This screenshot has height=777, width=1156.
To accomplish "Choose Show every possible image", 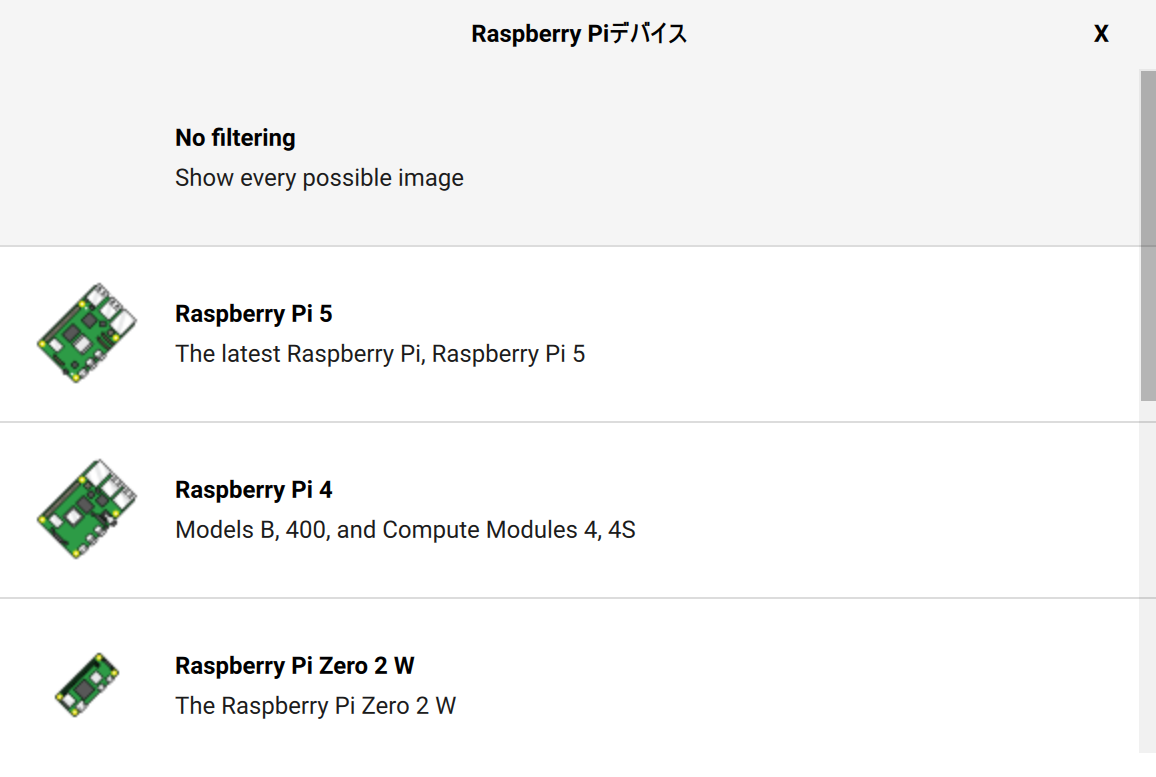I will [319, 177].
